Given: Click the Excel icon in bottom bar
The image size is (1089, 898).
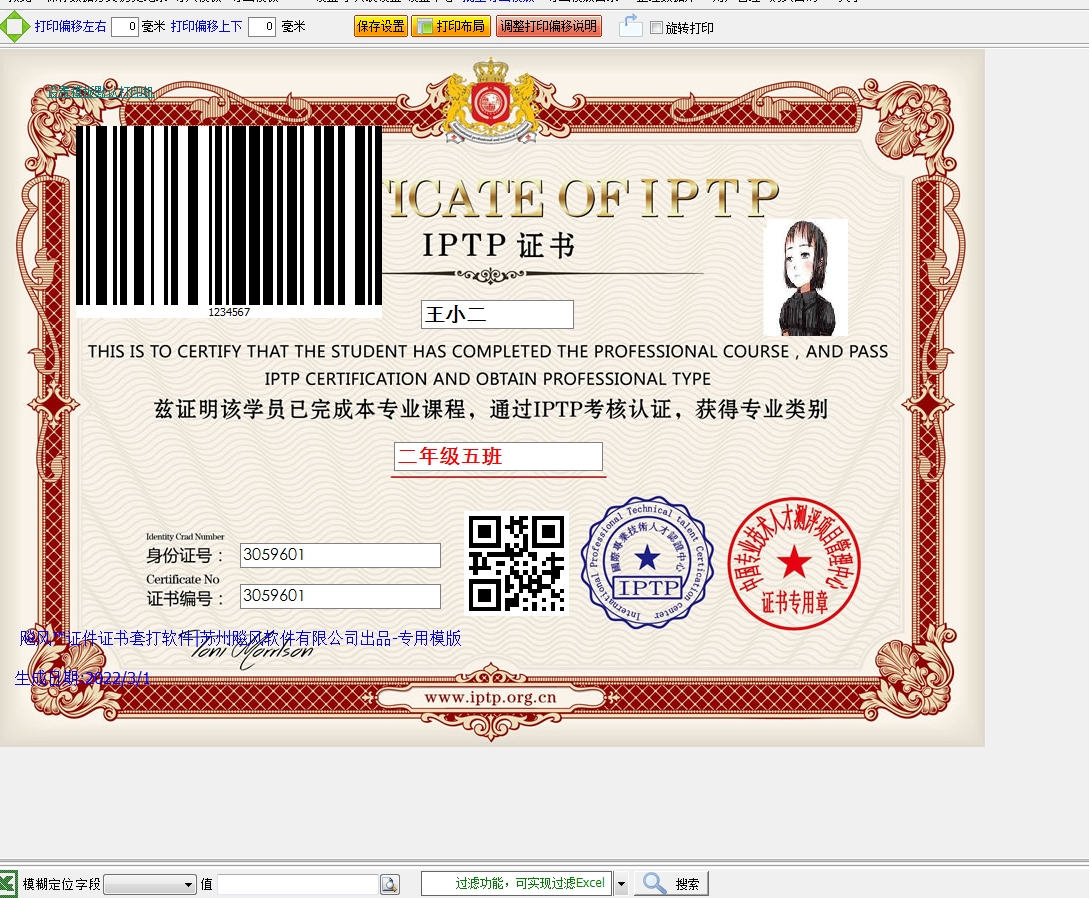Looking at the screenshot, I should click(7, 883).
